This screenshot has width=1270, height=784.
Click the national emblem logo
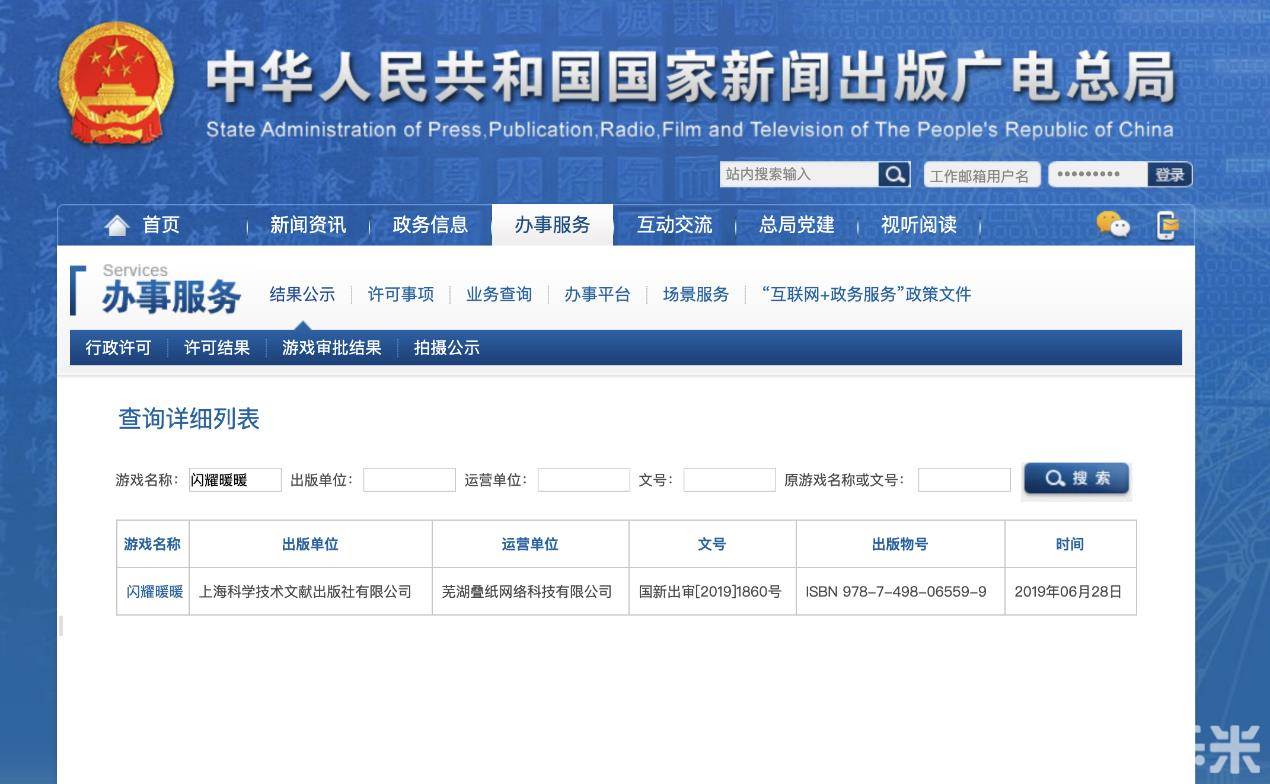point(115,85)
